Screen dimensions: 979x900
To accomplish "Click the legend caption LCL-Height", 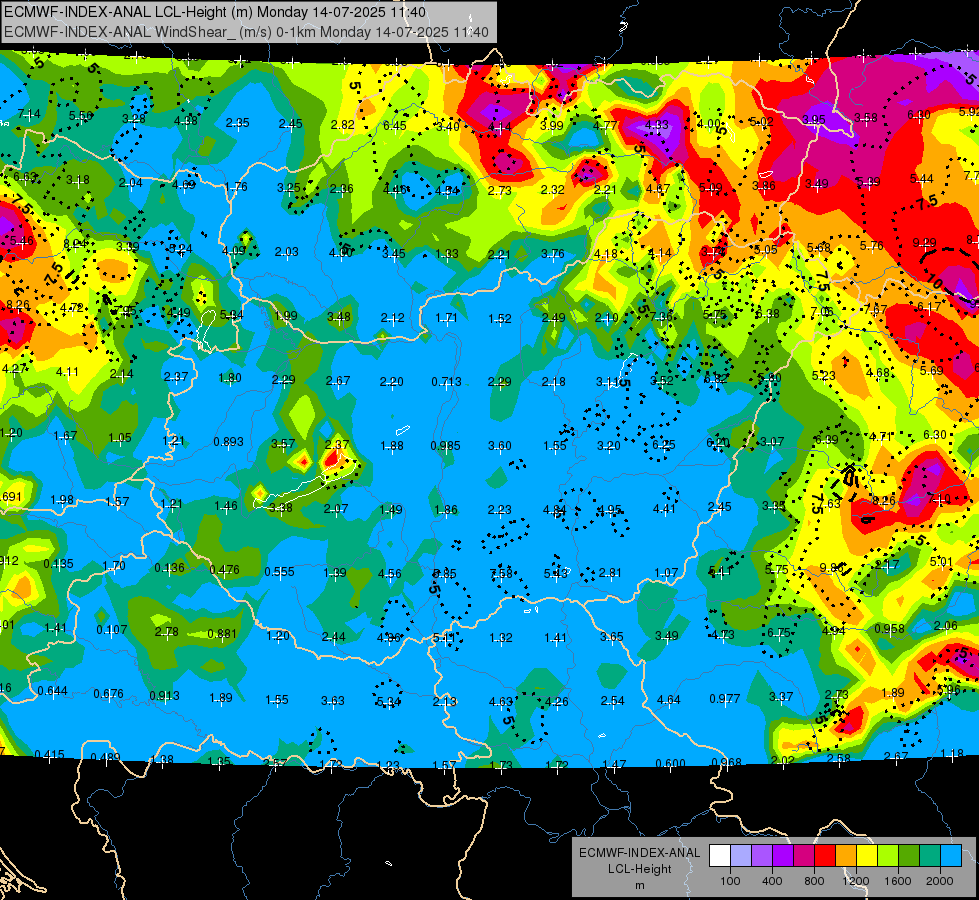I will [639, 869].
